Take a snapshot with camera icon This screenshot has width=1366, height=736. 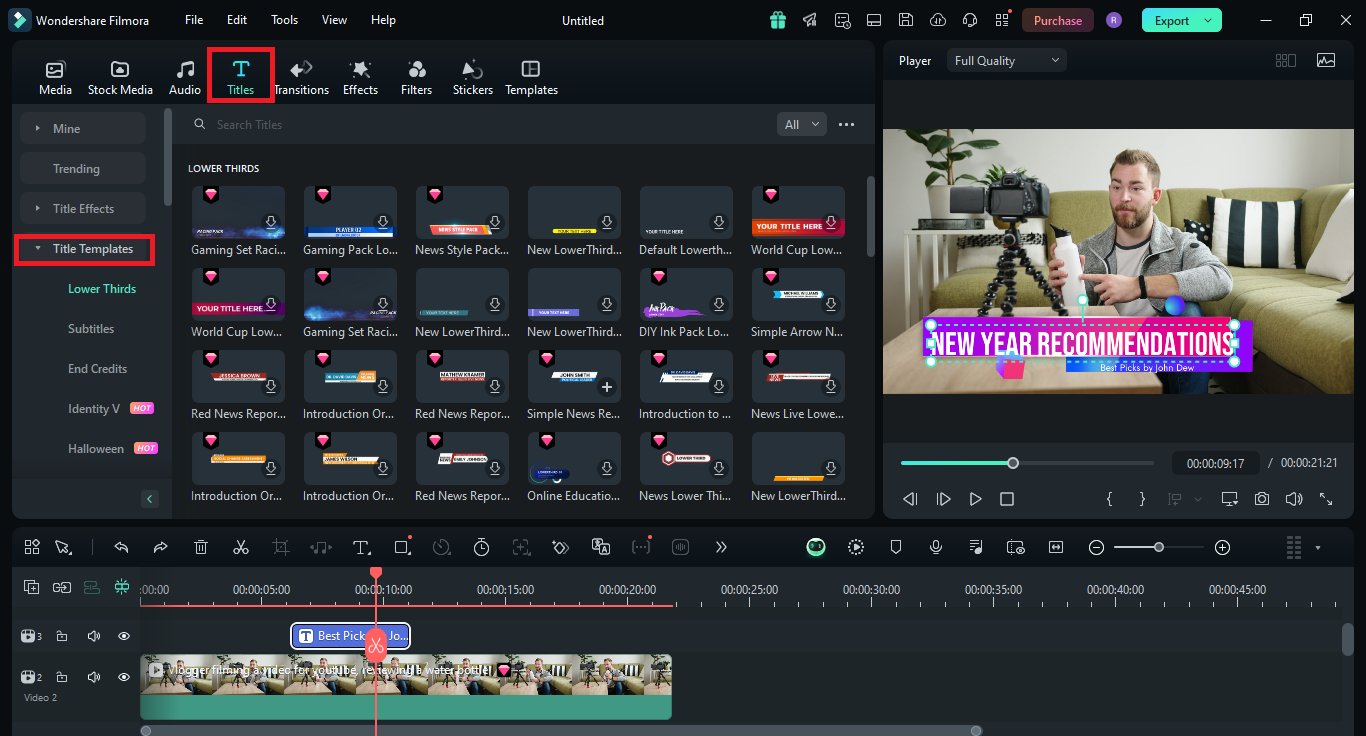click(x=1263, y=498)
